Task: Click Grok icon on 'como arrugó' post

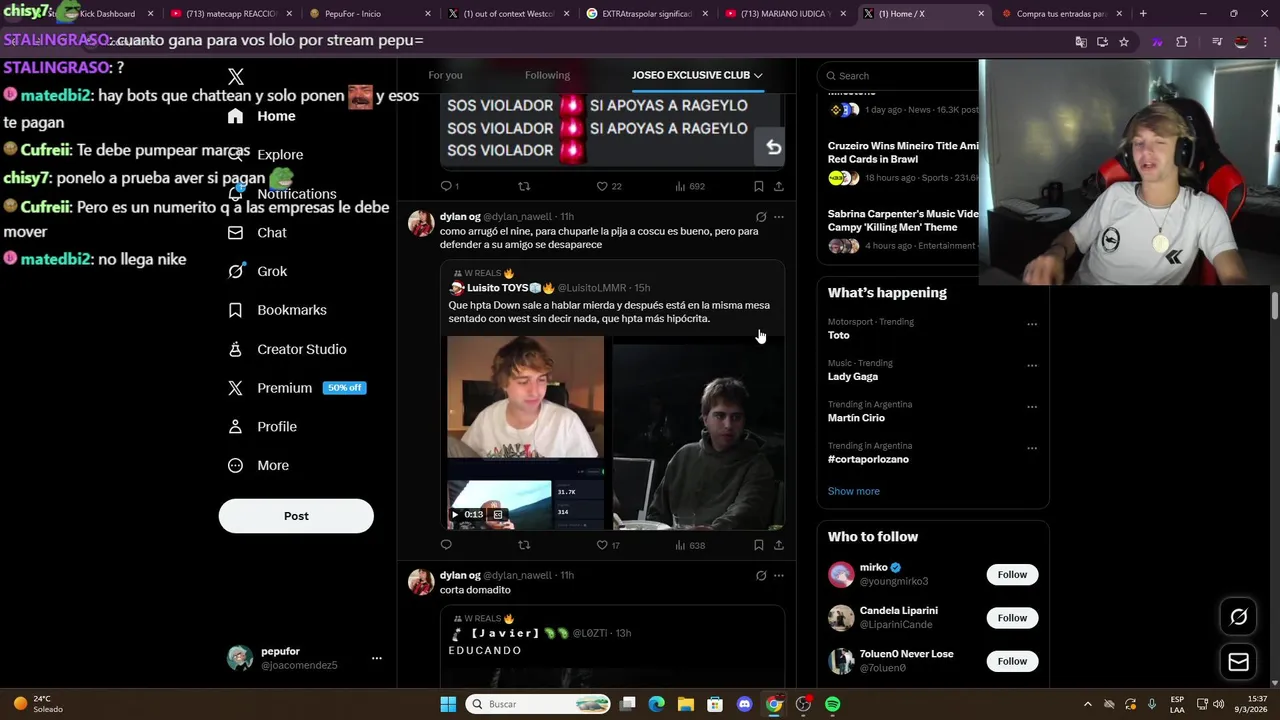Action: pyautogui.click(x=761, y=217)
